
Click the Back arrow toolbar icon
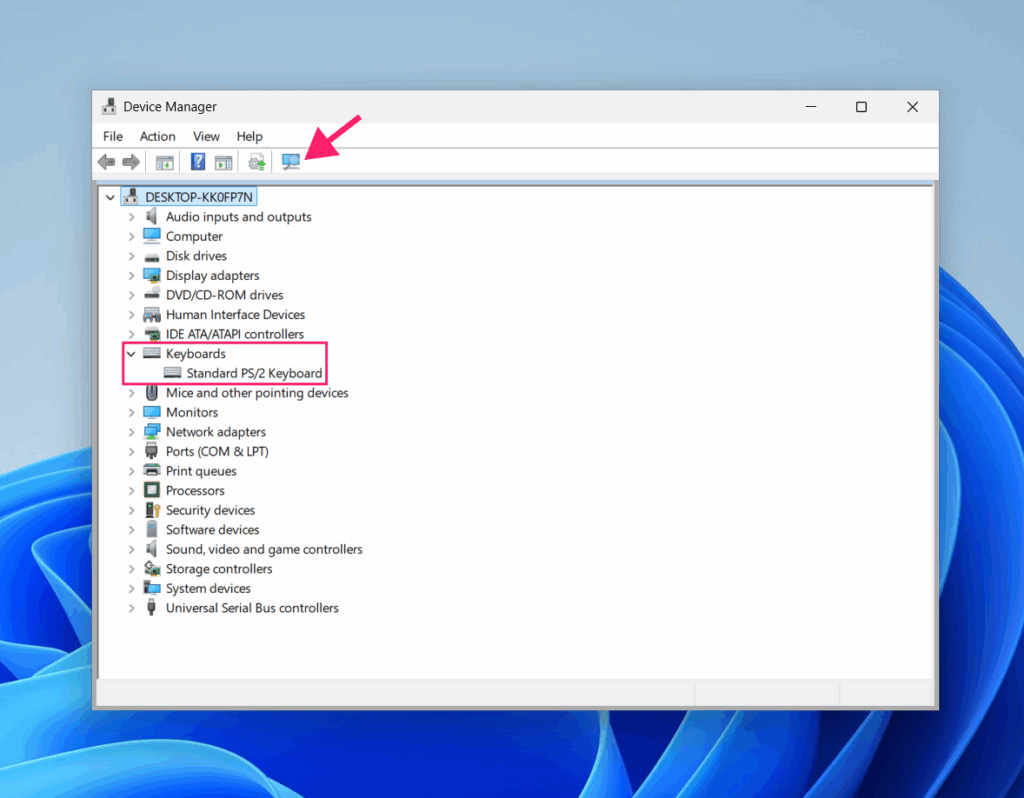pyautogui.click(x=106, y=162)
